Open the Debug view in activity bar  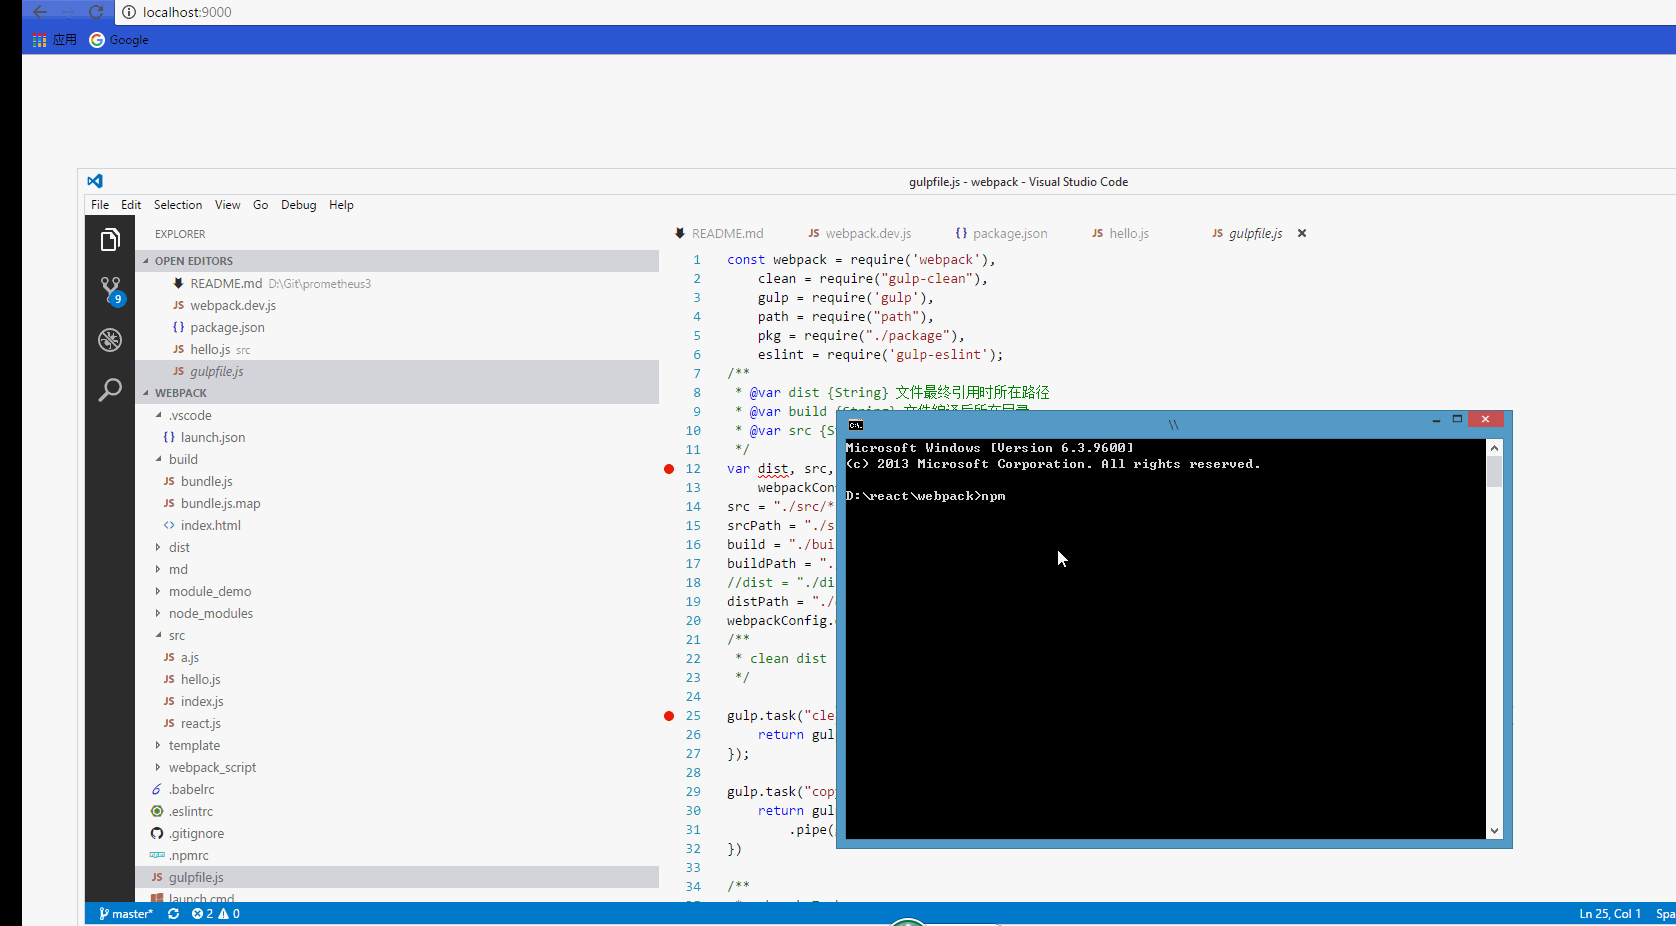pos(110,340)
